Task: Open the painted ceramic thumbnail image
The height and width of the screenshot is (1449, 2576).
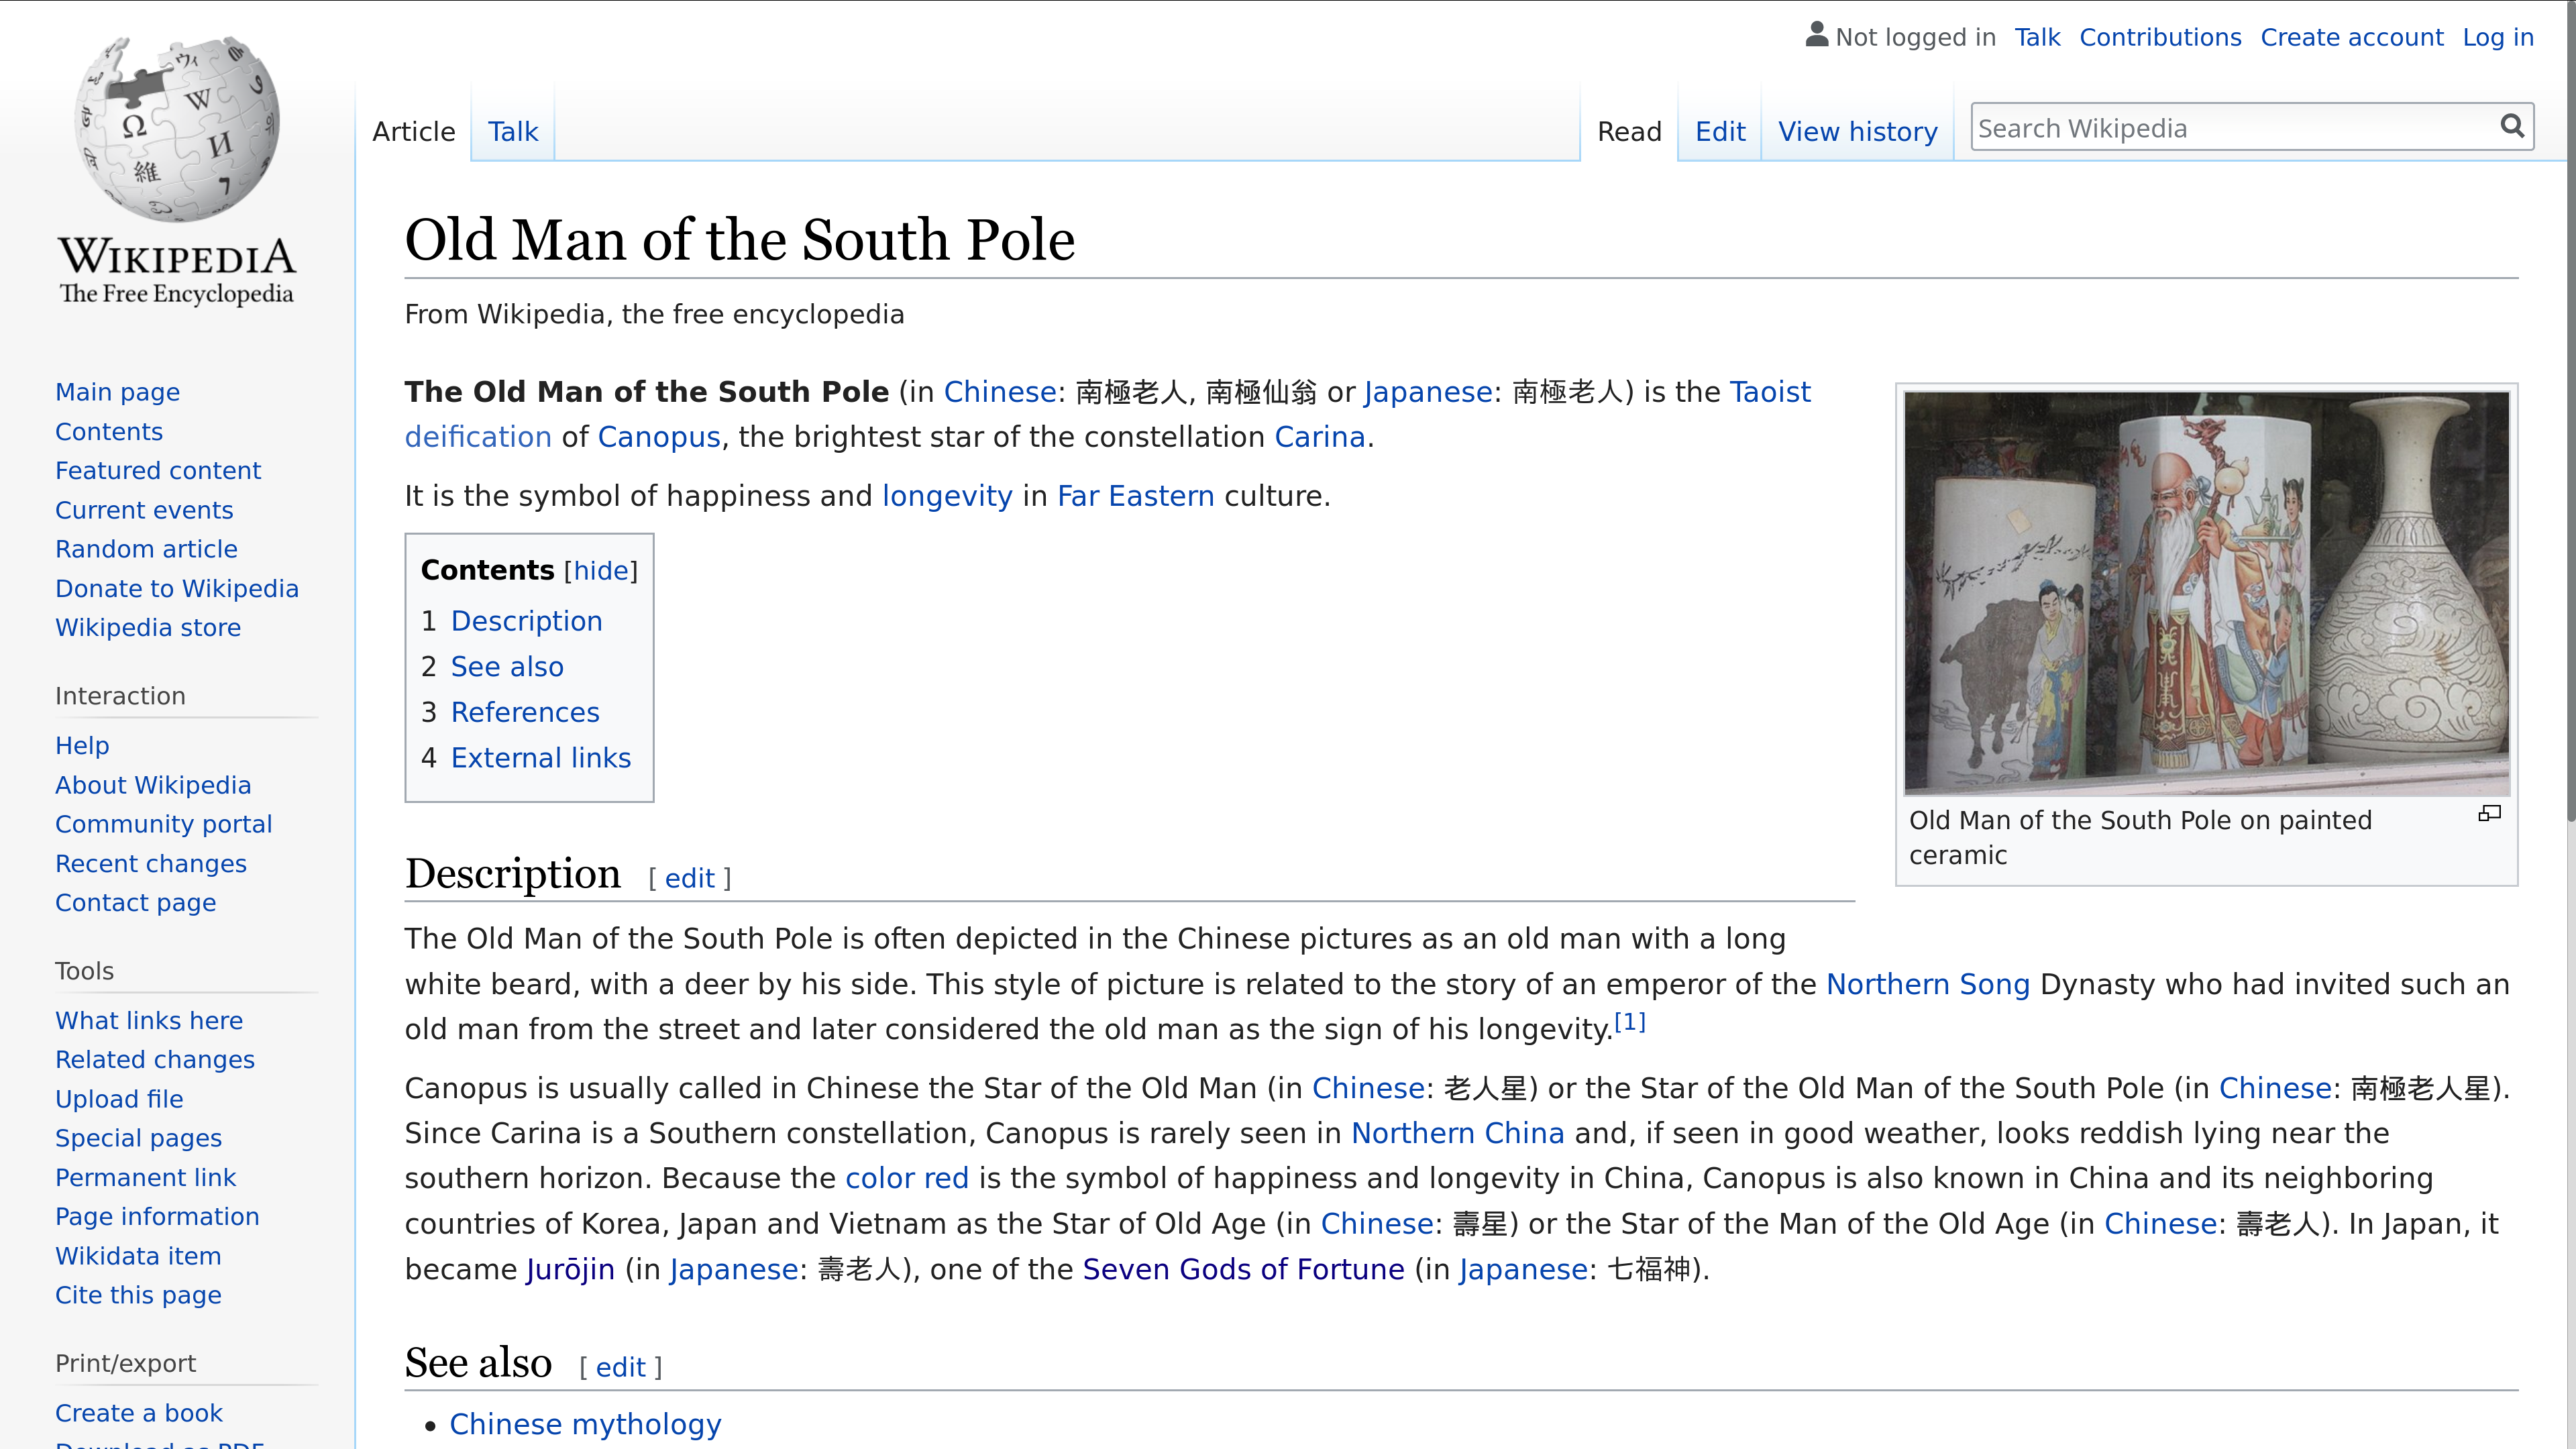Action: (x=2207, y=593)
